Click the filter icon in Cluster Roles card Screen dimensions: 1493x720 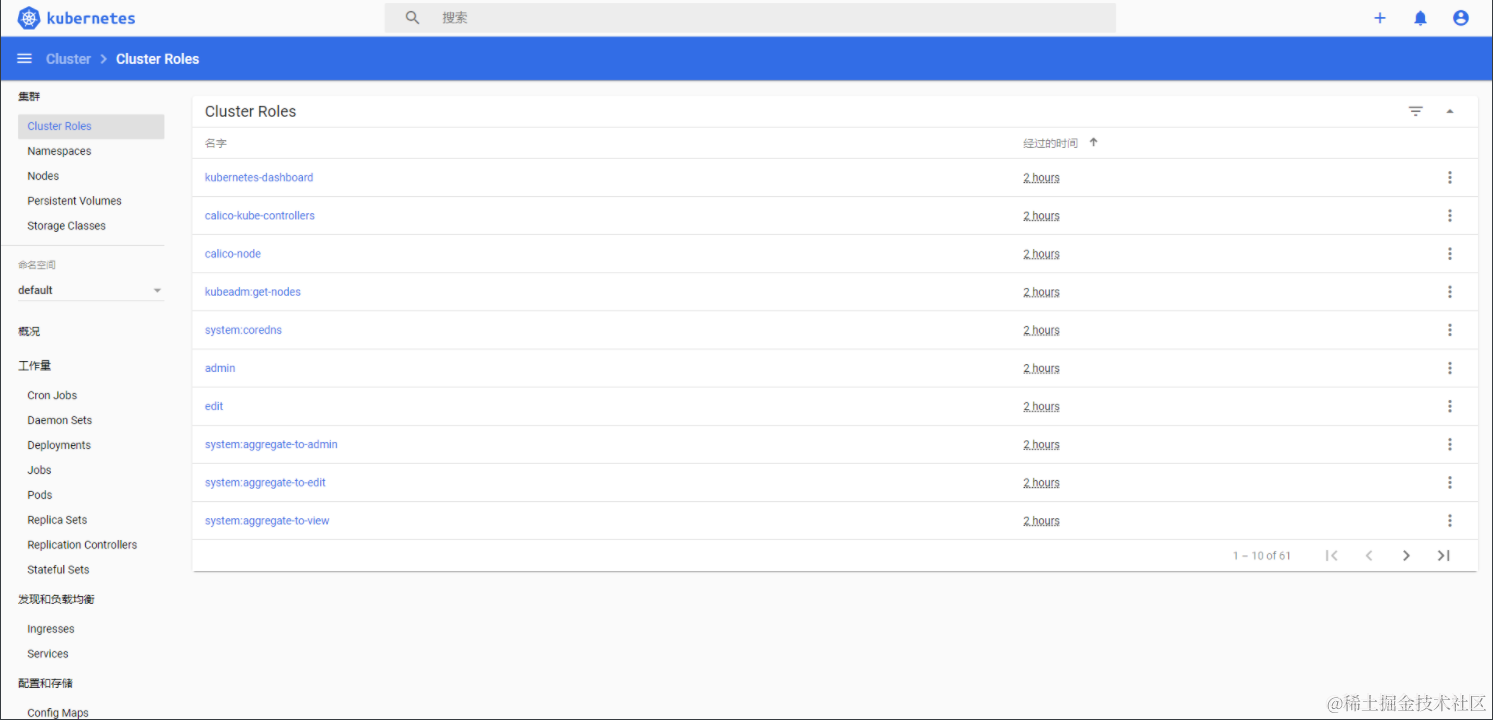(1416, 111)
